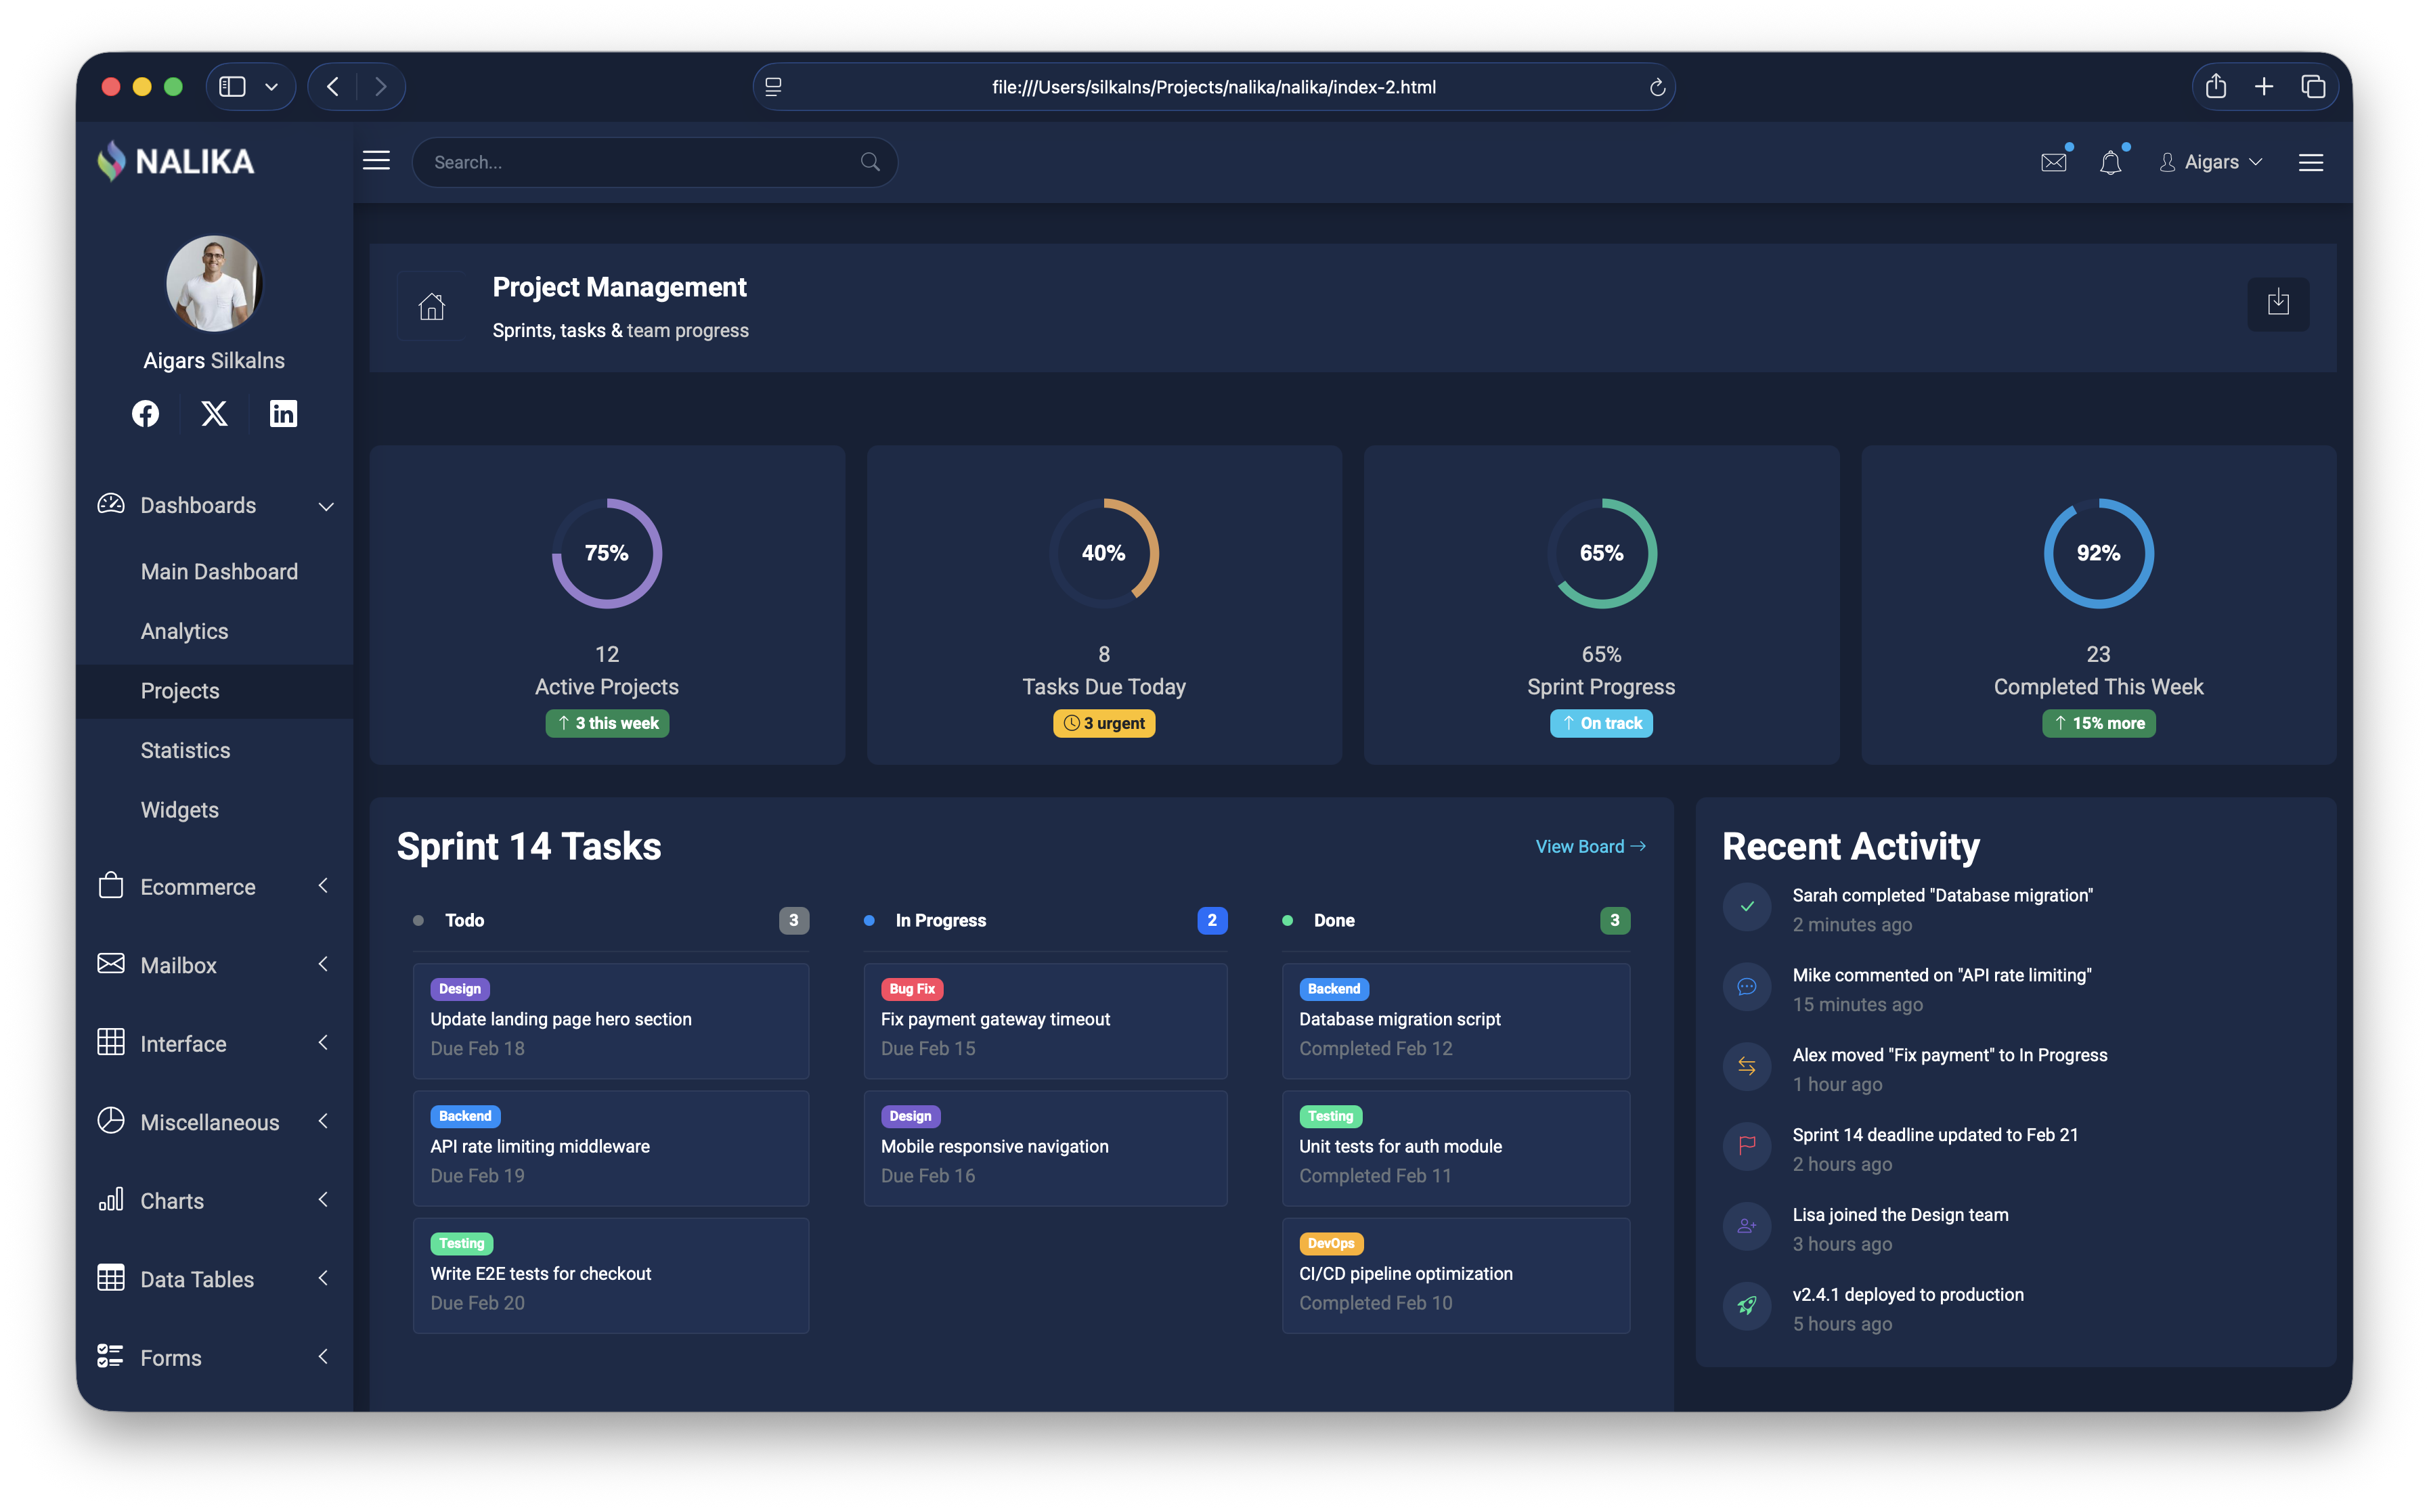Click the LinkedIn icon under the profile picture
The image size is (2429, 1512).
283,413
